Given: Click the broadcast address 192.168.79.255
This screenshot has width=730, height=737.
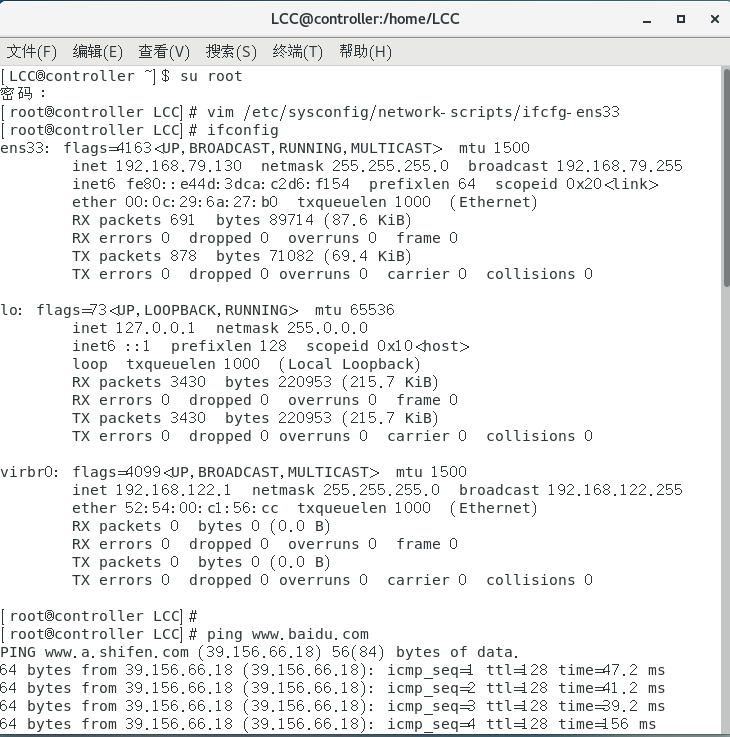Looking at the screenshot, I should click(620, 166).
